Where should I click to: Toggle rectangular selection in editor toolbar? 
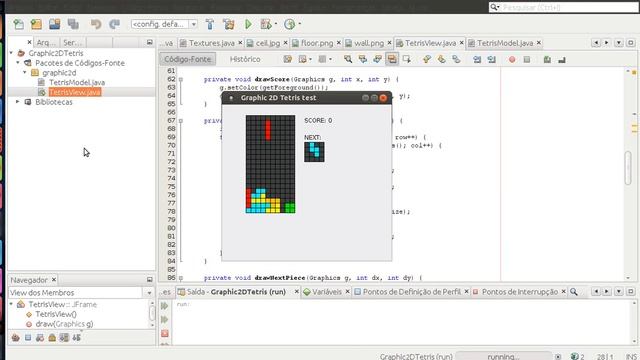[x=407, y=60]
